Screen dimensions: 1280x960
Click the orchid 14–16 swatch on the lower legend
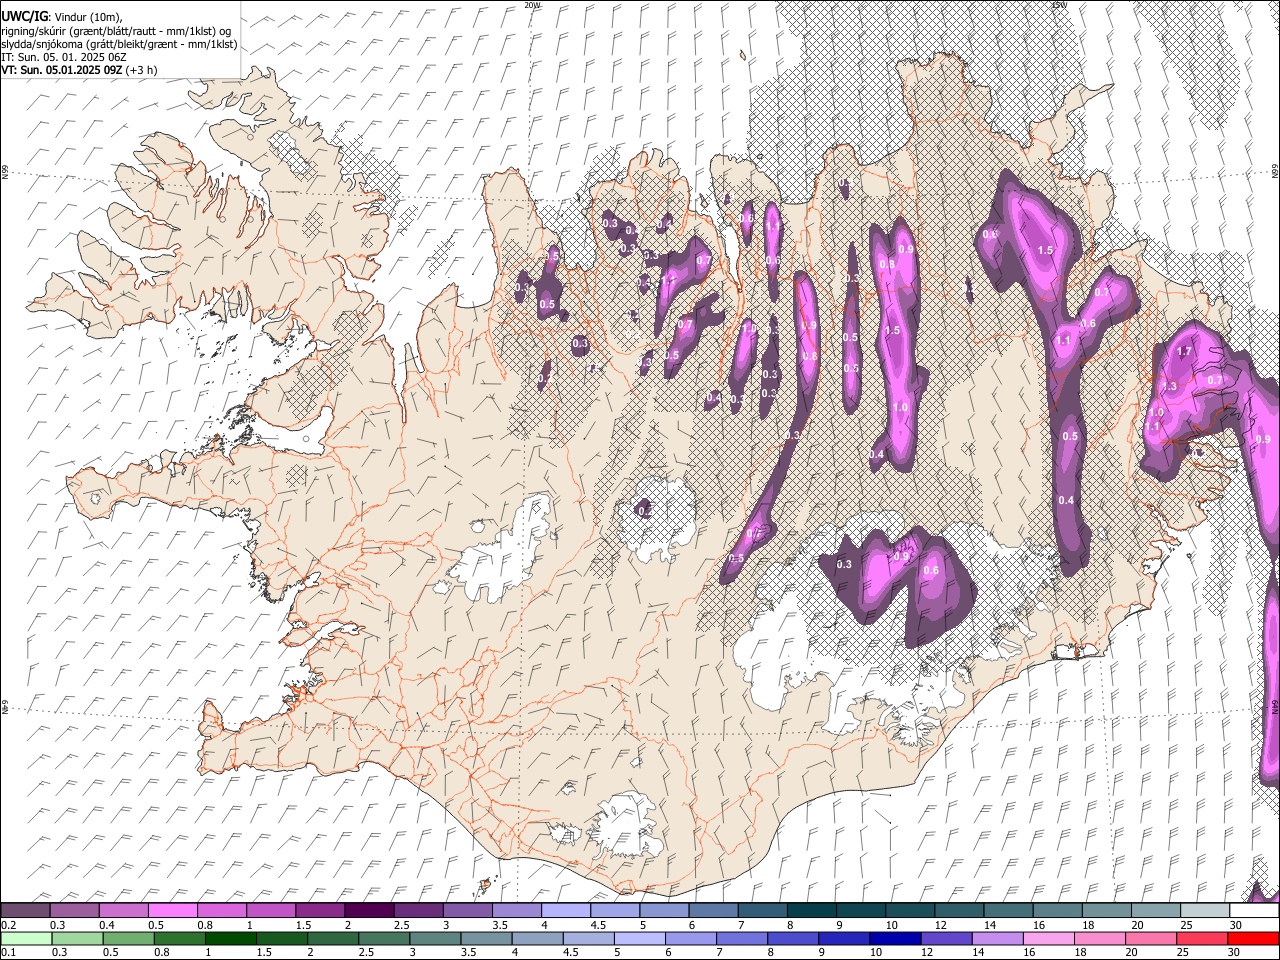click(x=998, y=938)
